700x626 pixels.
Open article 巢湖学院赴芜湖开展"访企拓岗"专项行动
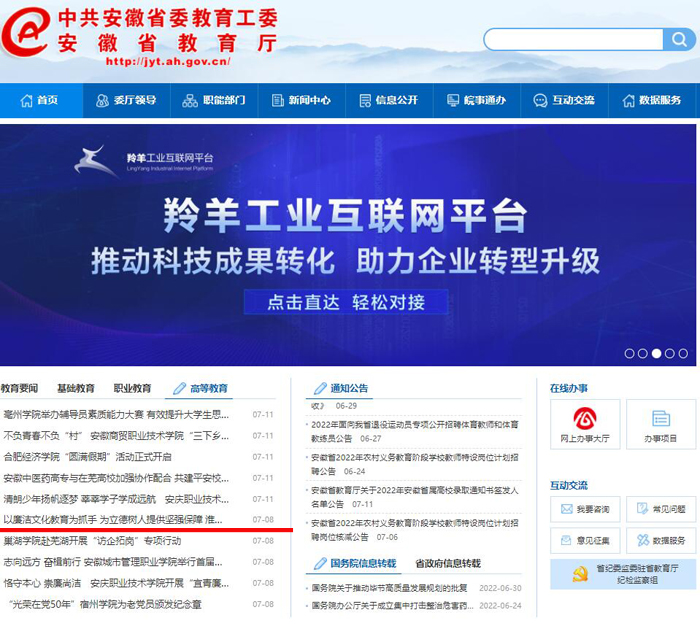click(x=92, y=541)
